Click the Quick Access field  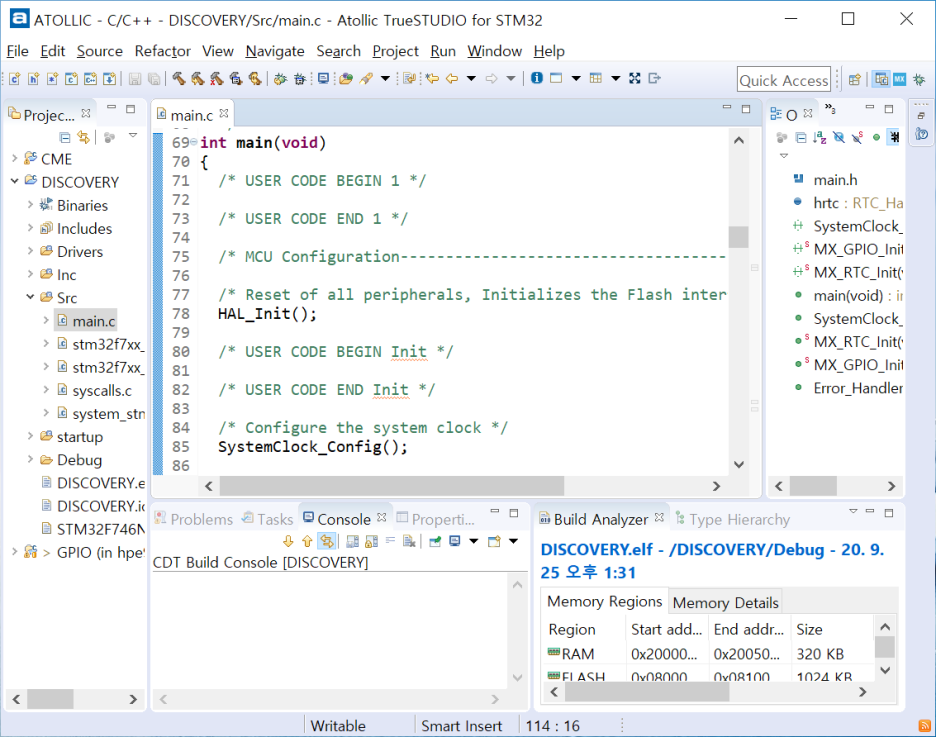tap(784, 80)
